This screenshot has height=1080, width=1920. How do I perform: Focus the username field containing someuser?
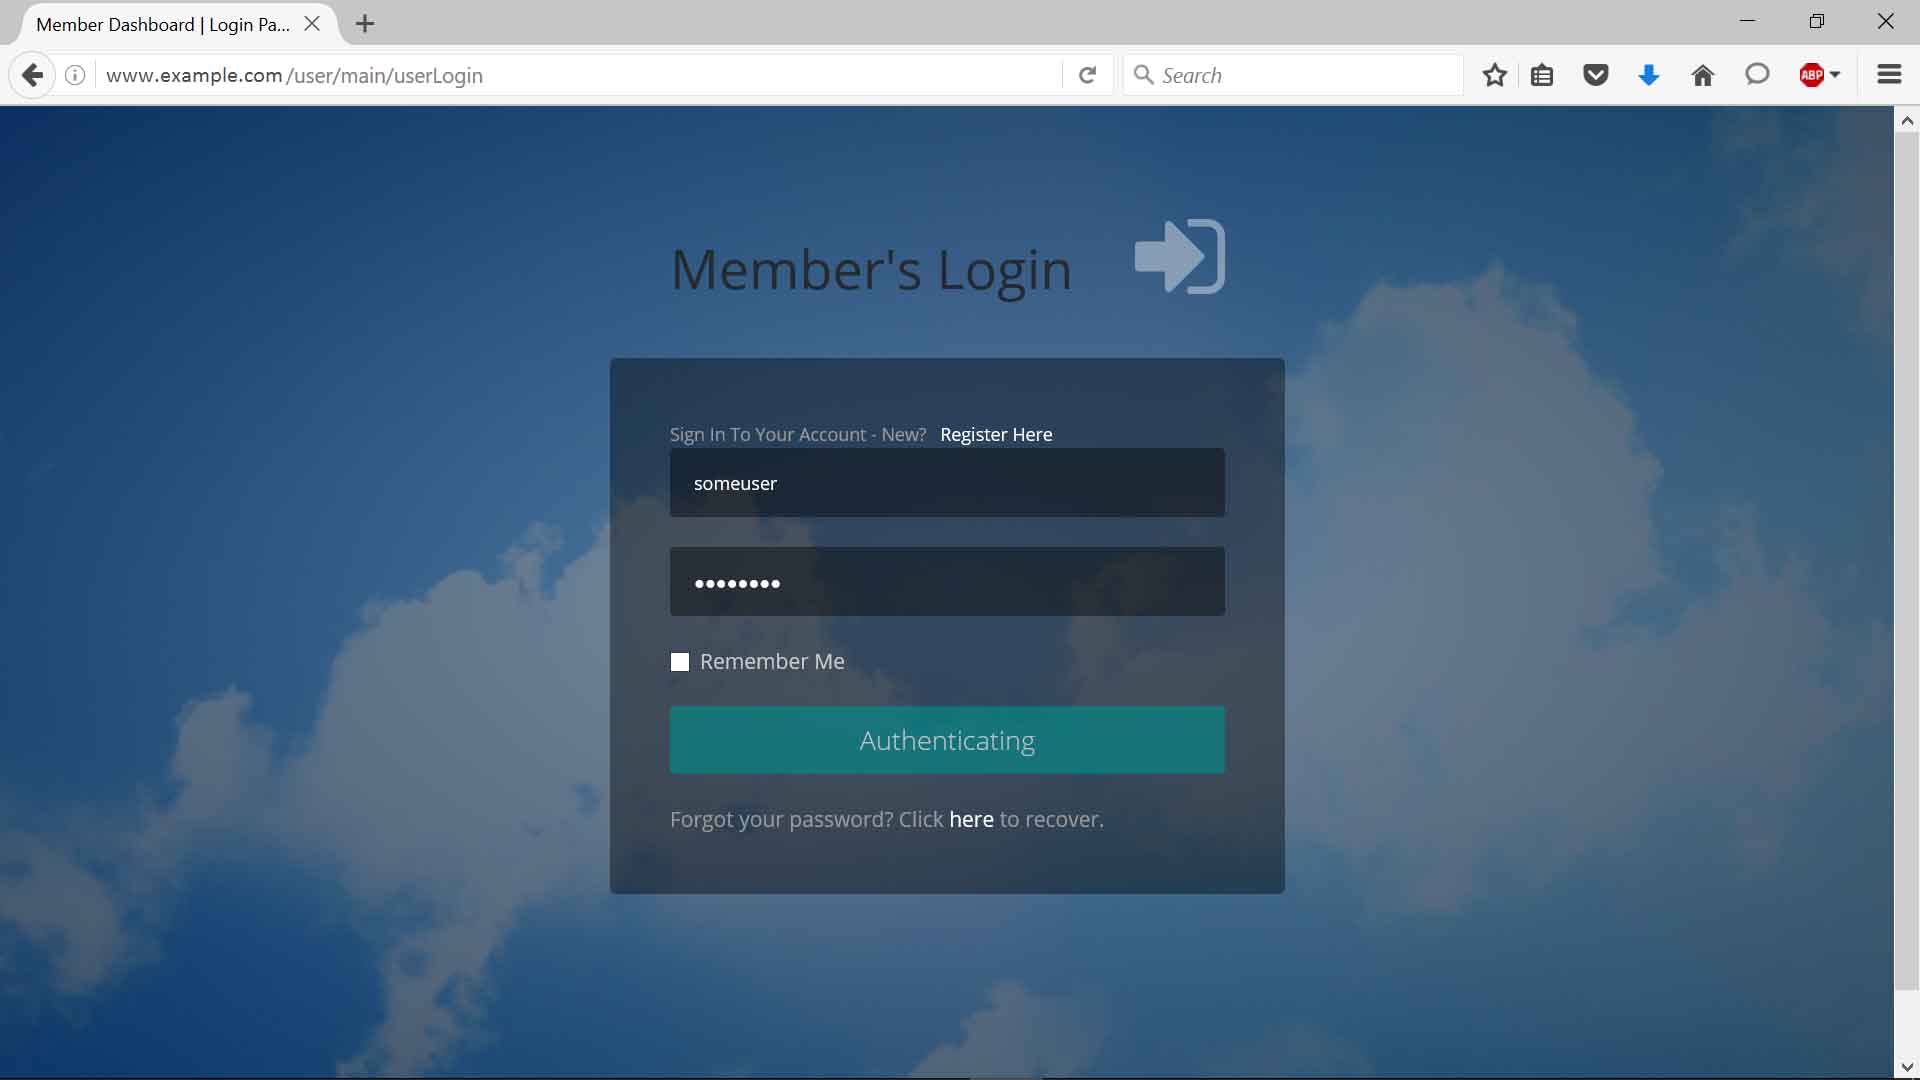946,483
